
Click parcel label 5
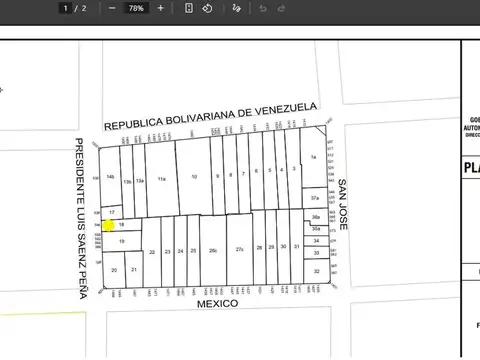point(270,170)
